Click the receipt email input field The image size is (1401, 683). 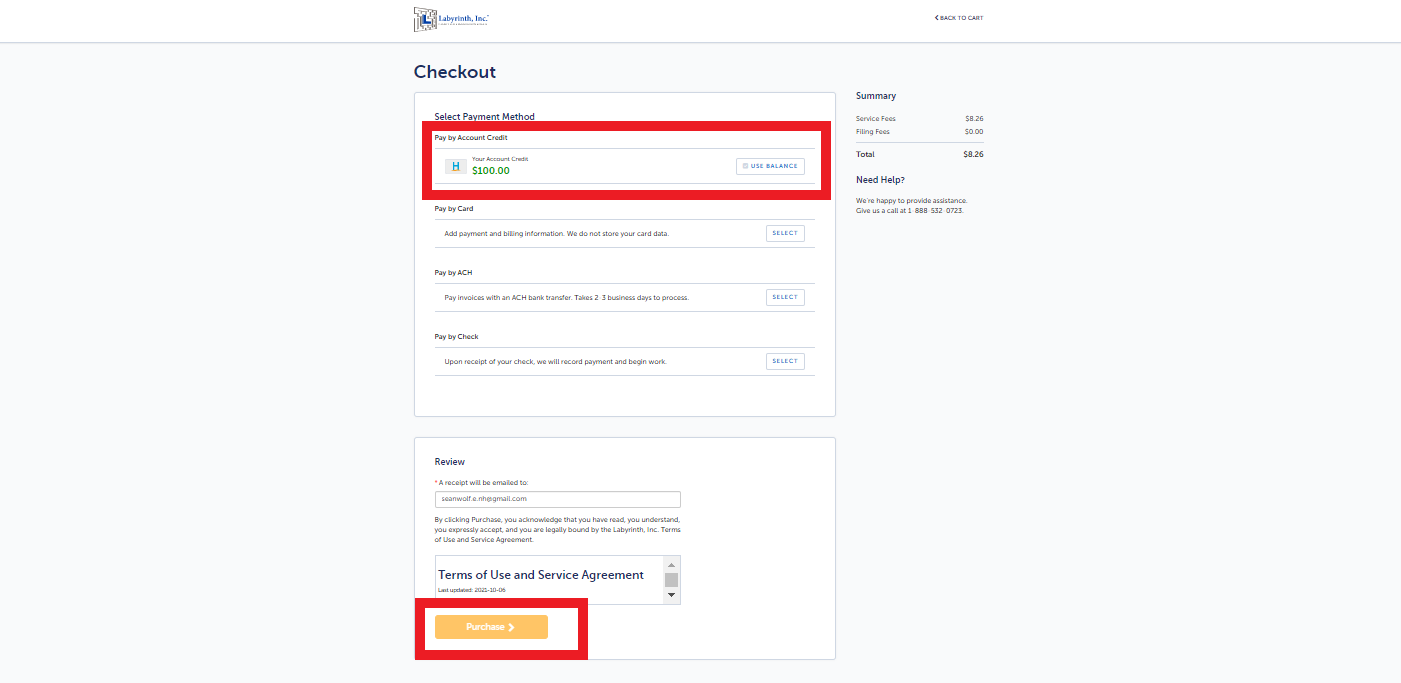coord(558,499)
